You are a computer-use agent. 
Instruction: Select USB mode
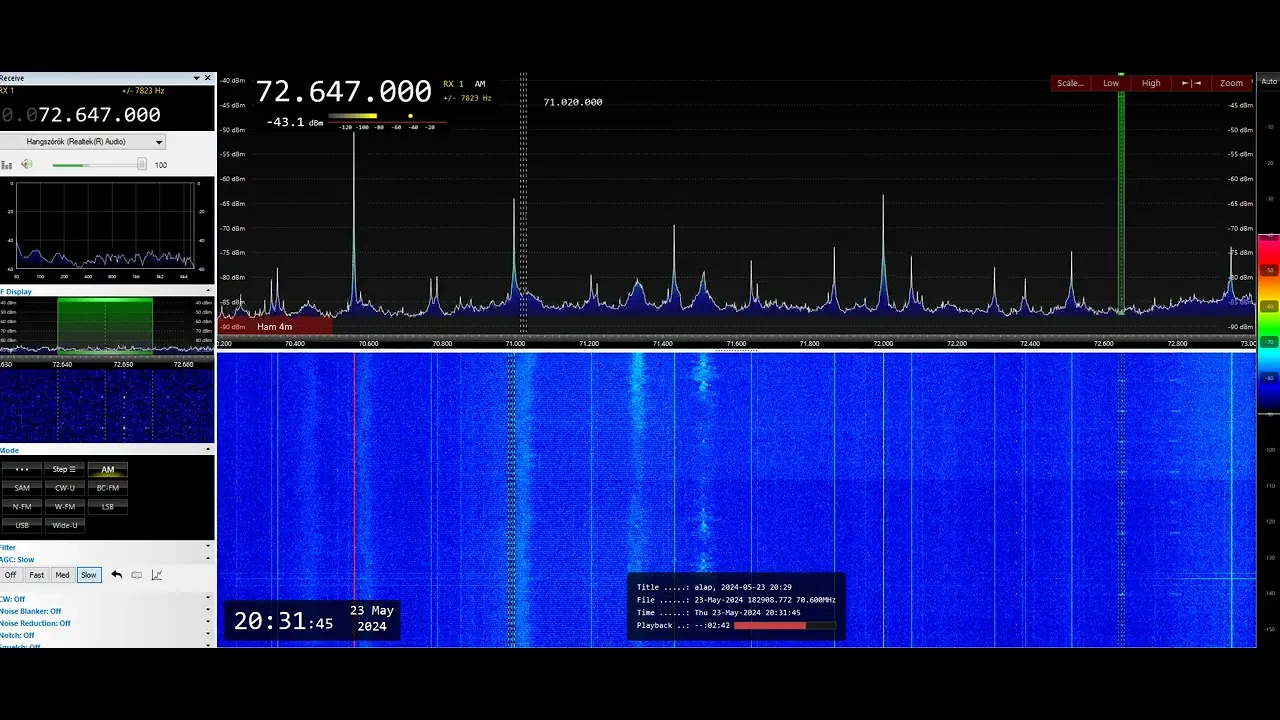[22, 525]
